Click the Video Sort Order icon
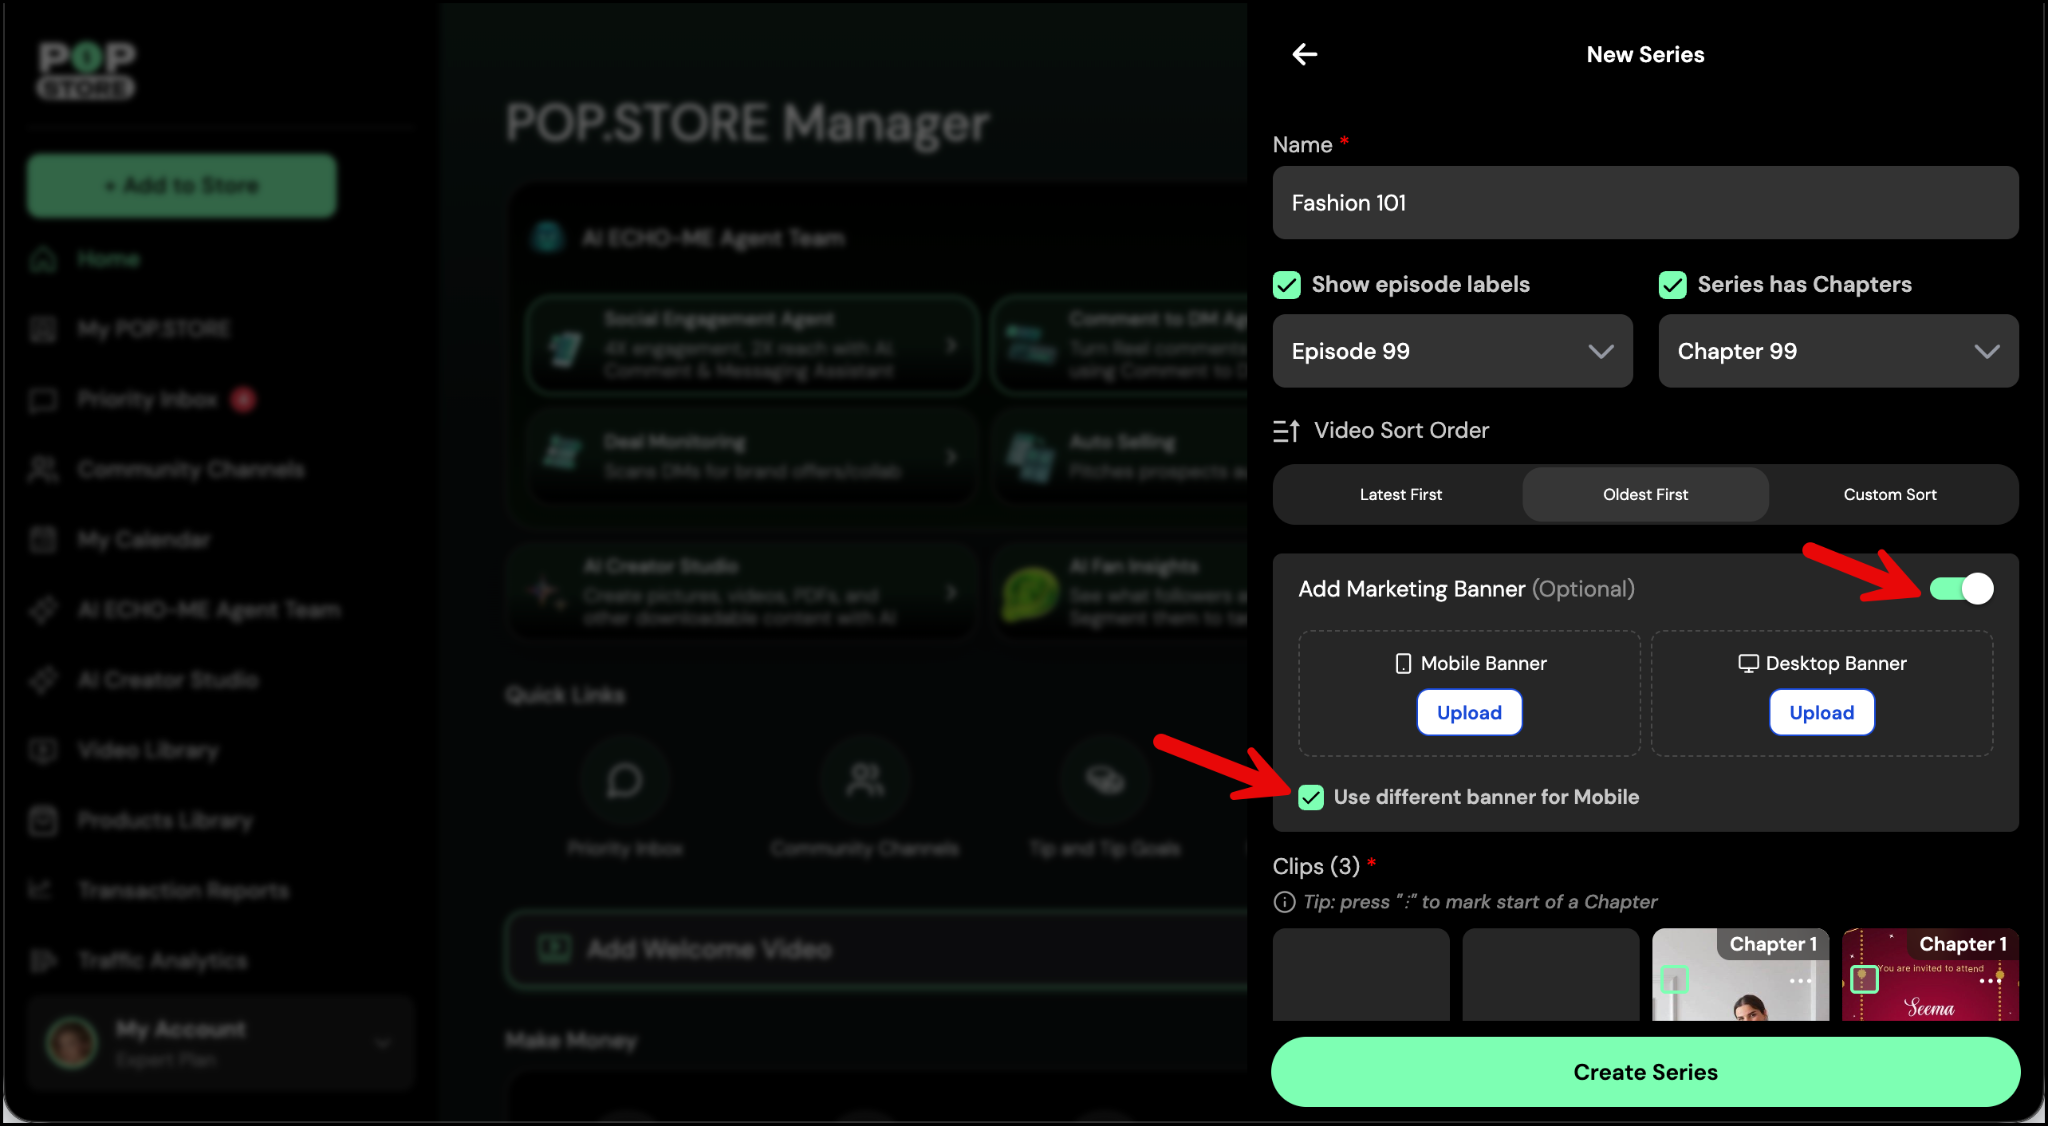Viewport: 2048px width, 1126px height. click(1286, 431)
